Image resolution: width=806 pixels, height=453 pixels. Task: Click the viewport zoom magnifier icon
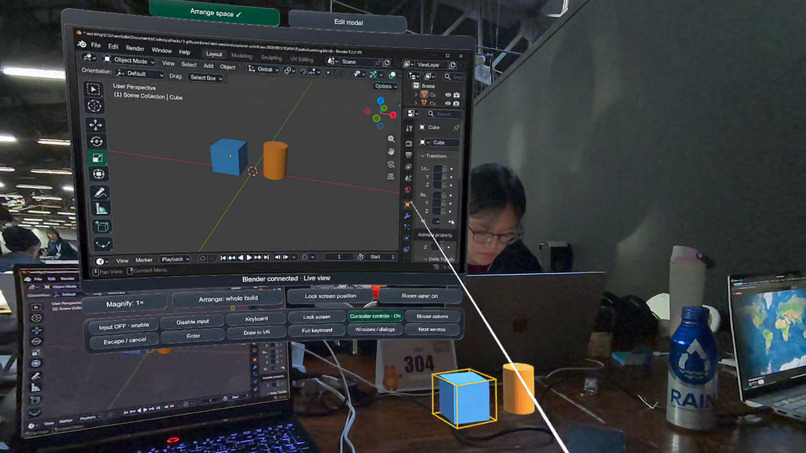click(391, 139)
